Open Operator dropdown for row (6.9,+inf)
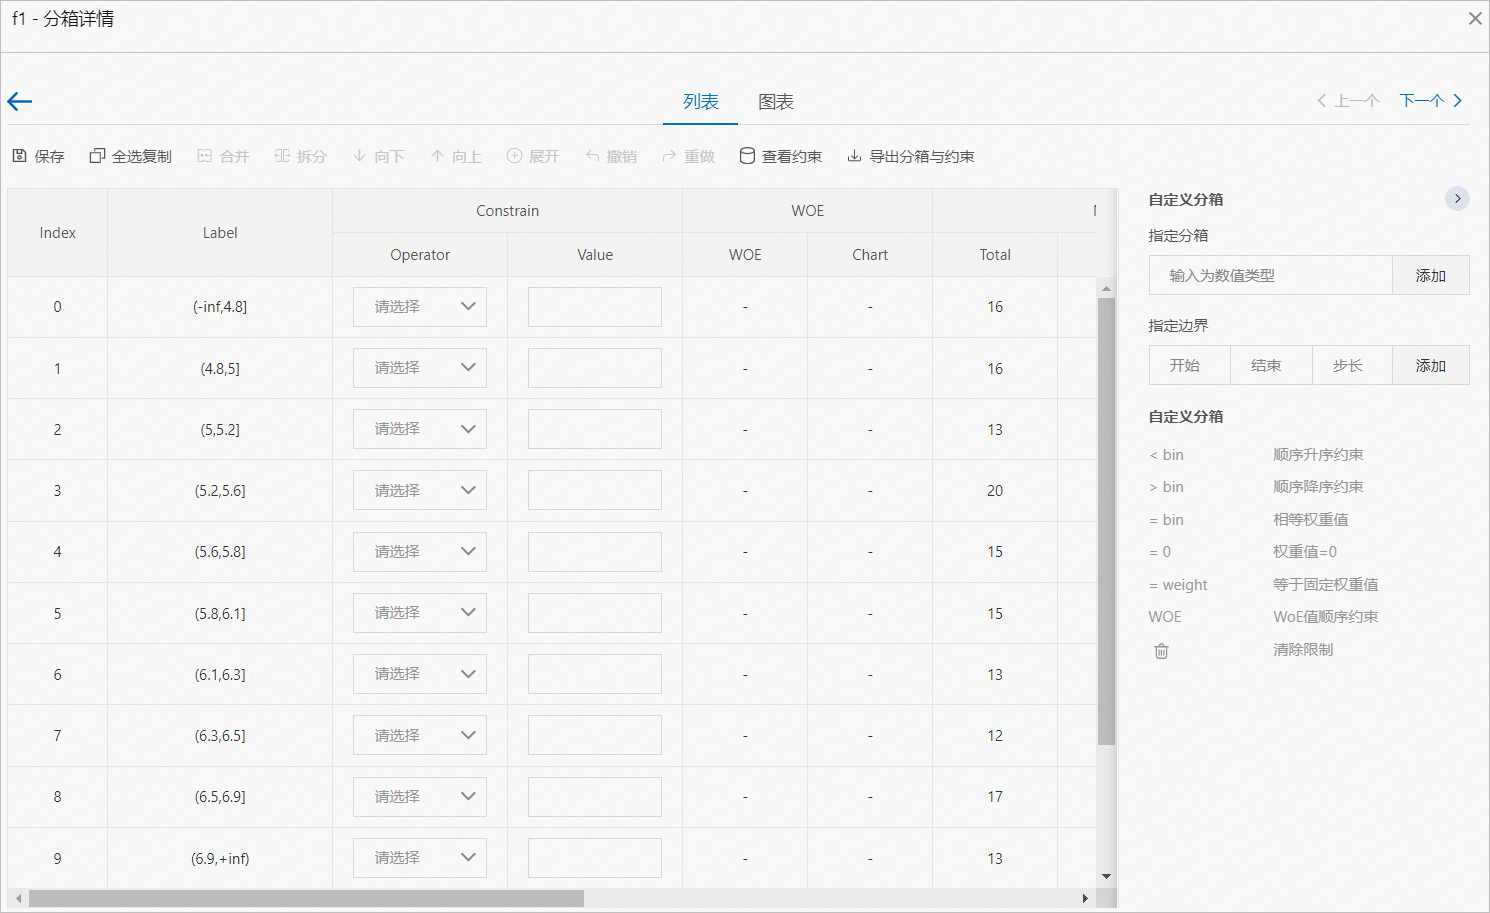 [420, 858]
